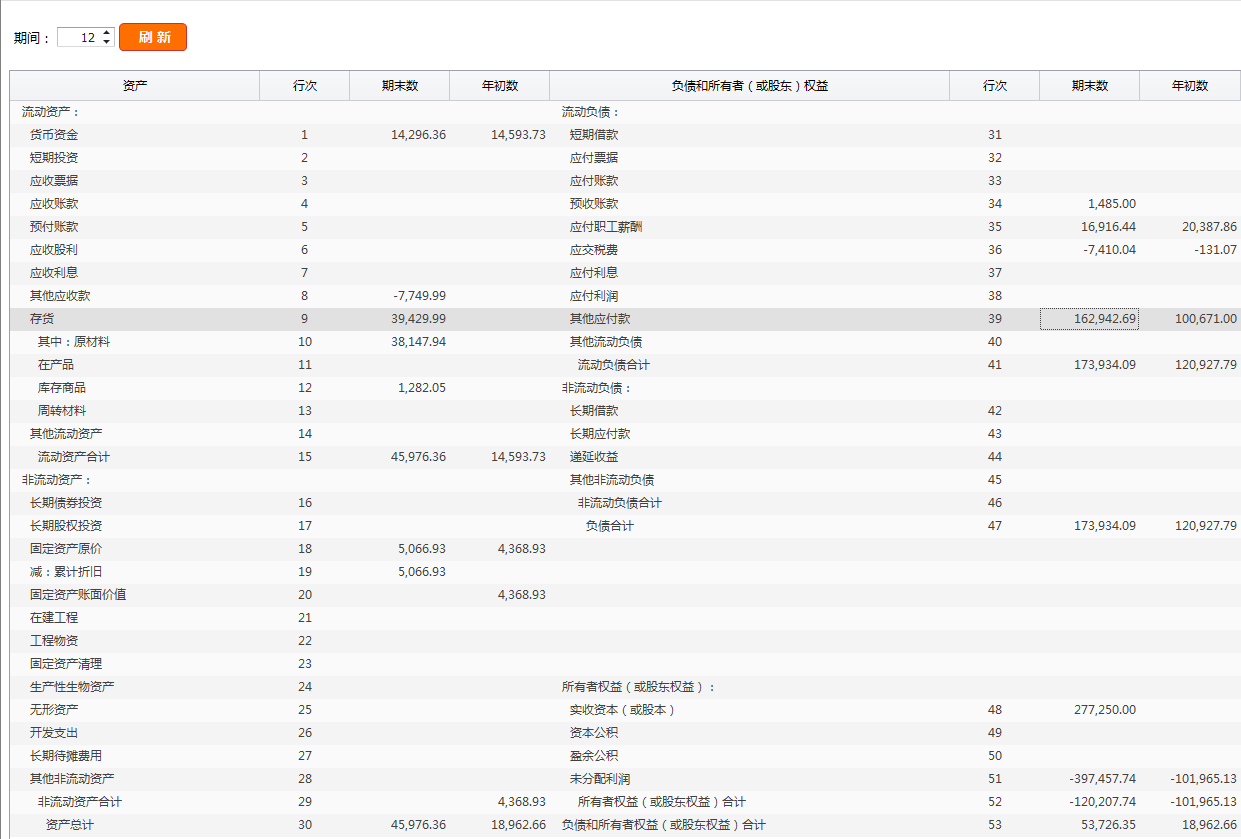Image resolution: width=1241 pixels, height=839 pixels.
Task: Click the 负债和所有者（或股东）权益 column header
Action: tap(749, 86)
